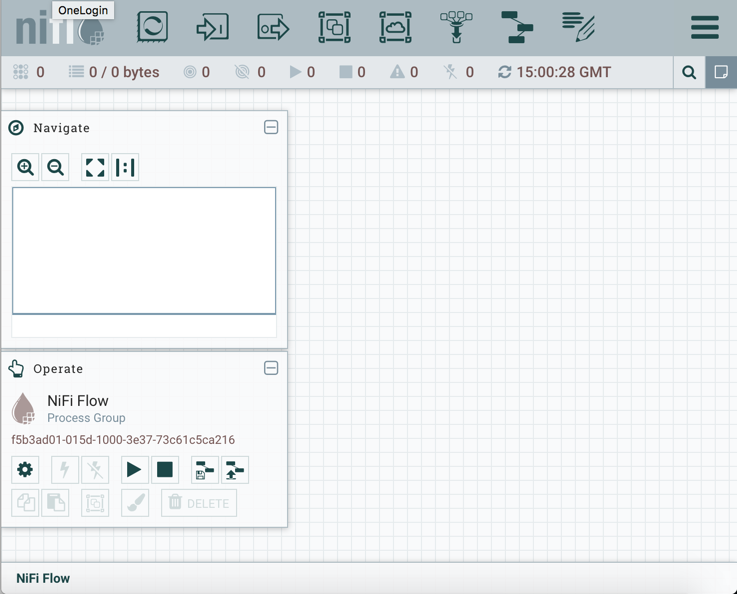Image resolution: width=737 pixels, height=594 pixels.
Task: Click the fit to screen button
Action: (95, 168)
